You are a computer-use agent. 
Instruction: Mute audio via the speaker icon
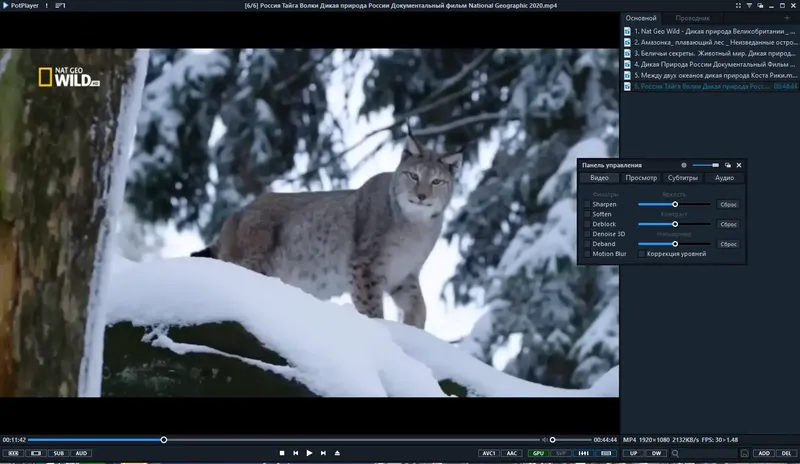[x=544, y=439]
